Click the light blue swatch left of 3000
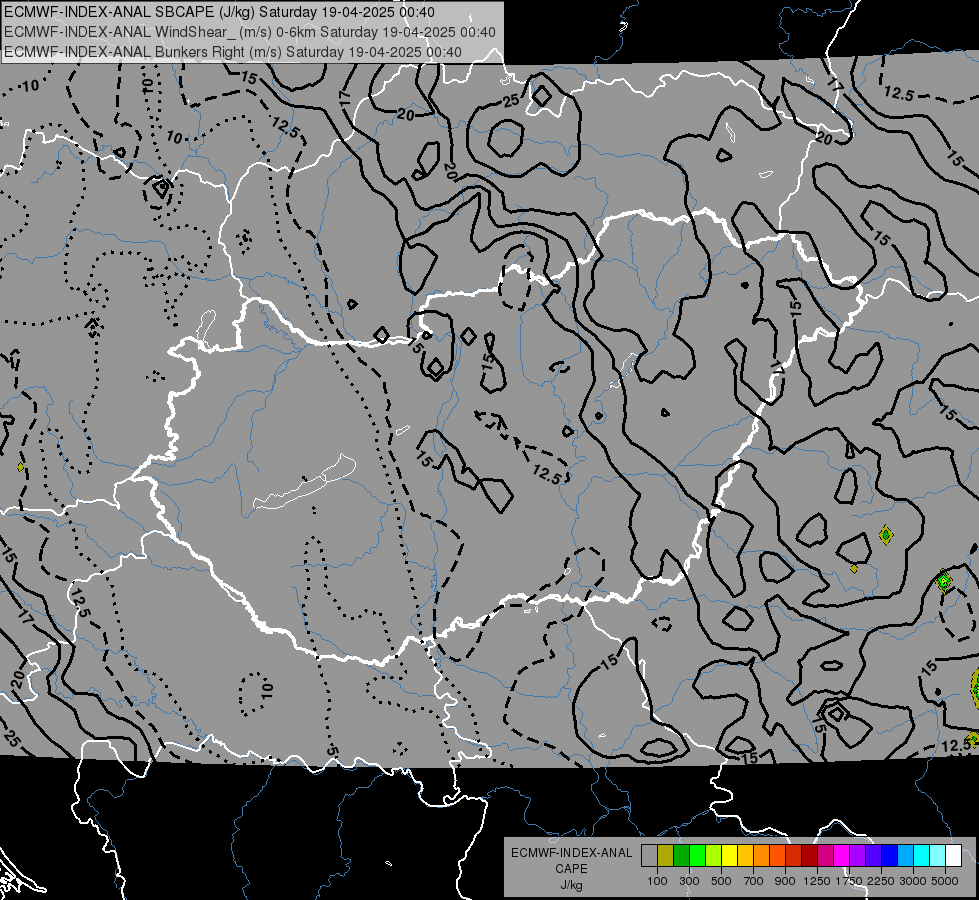The width and height of the screenshot is (979, 900). coord(905,856)
